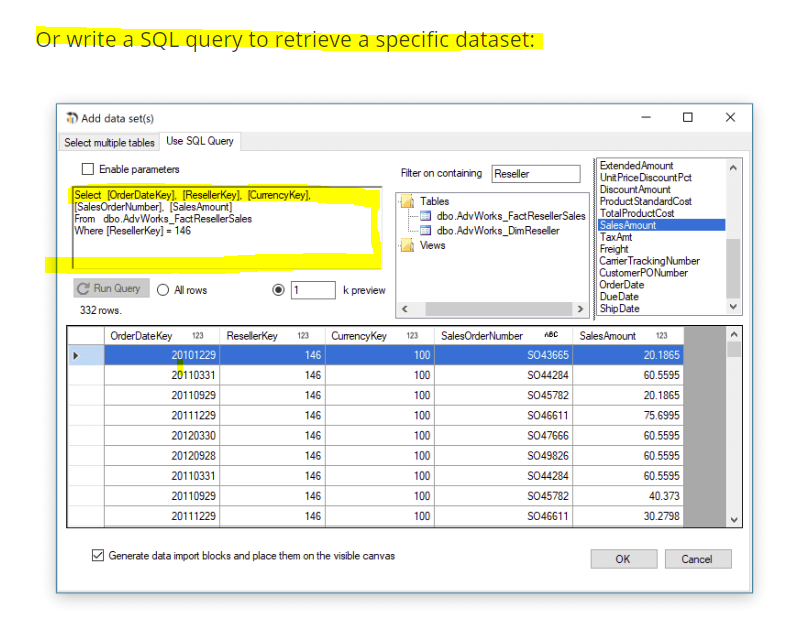809x627 pixels.
Task: Click the first row's arrow indicator
Action: (x=76, y=355)
